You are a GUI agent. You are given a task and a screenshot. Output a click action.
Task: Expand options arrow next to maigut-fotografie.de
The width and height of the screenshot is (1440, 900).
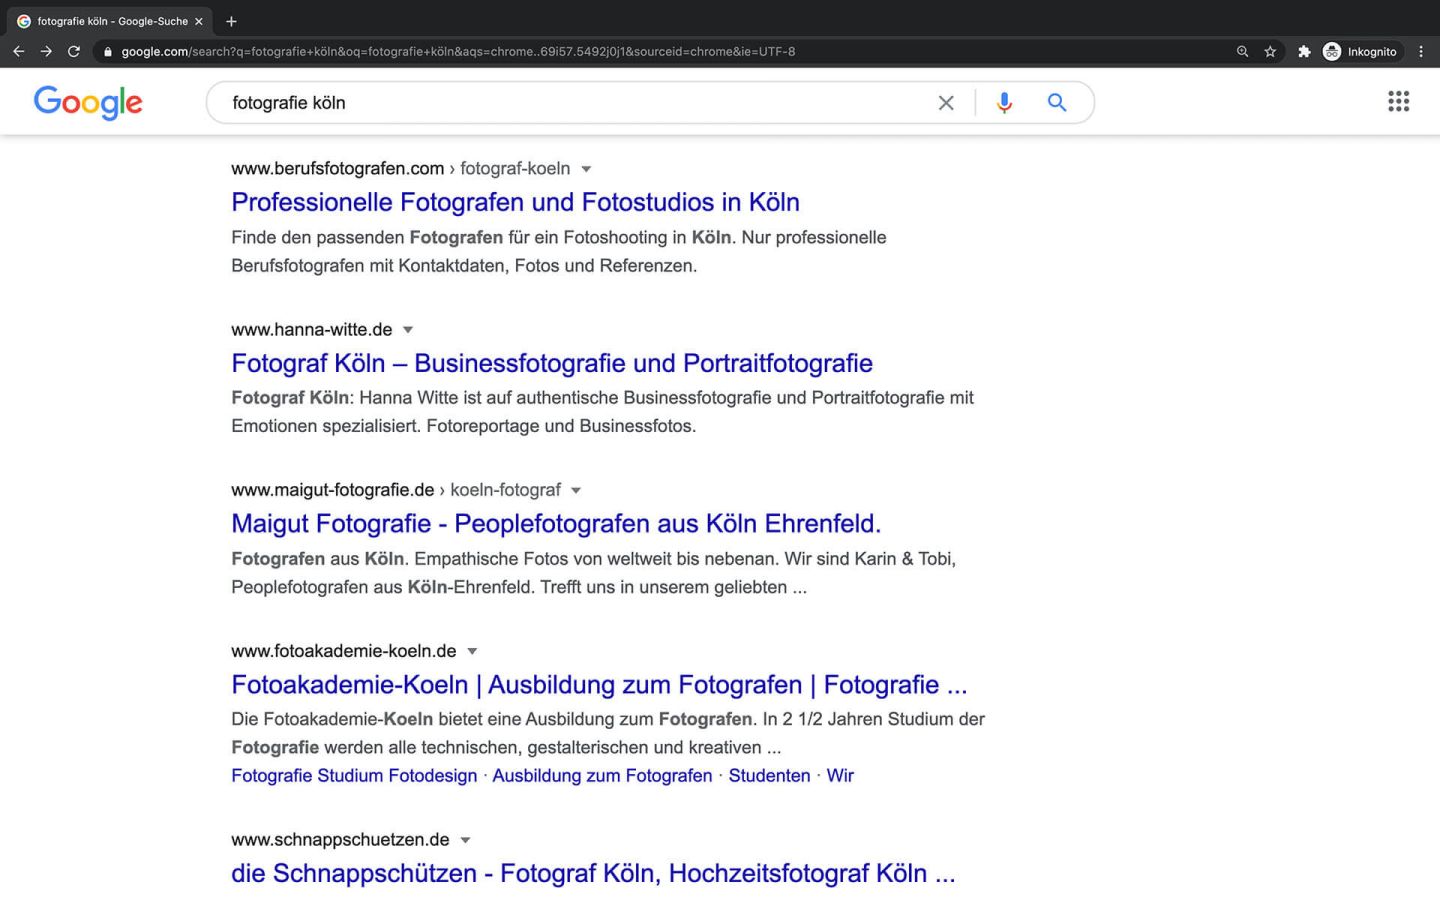(x=576, y=490)
